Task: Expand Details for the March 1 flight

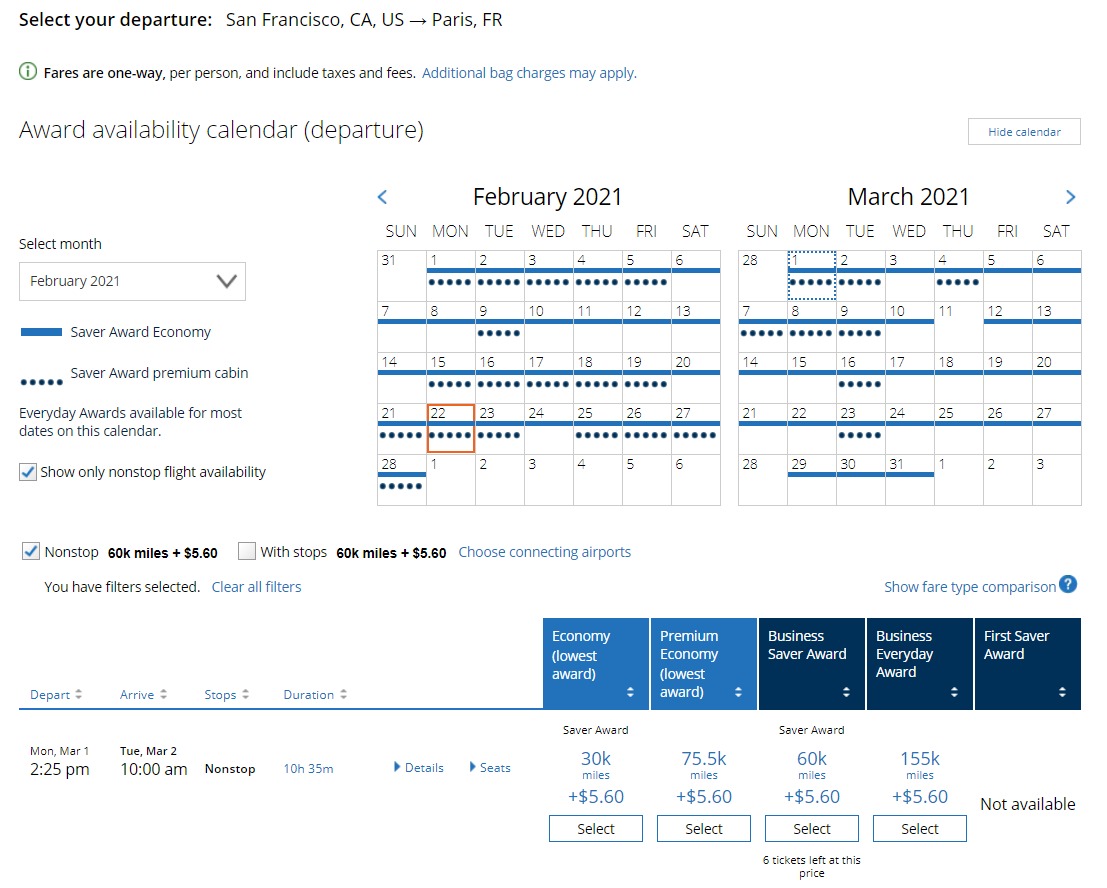Action: [x=418, y=768]
